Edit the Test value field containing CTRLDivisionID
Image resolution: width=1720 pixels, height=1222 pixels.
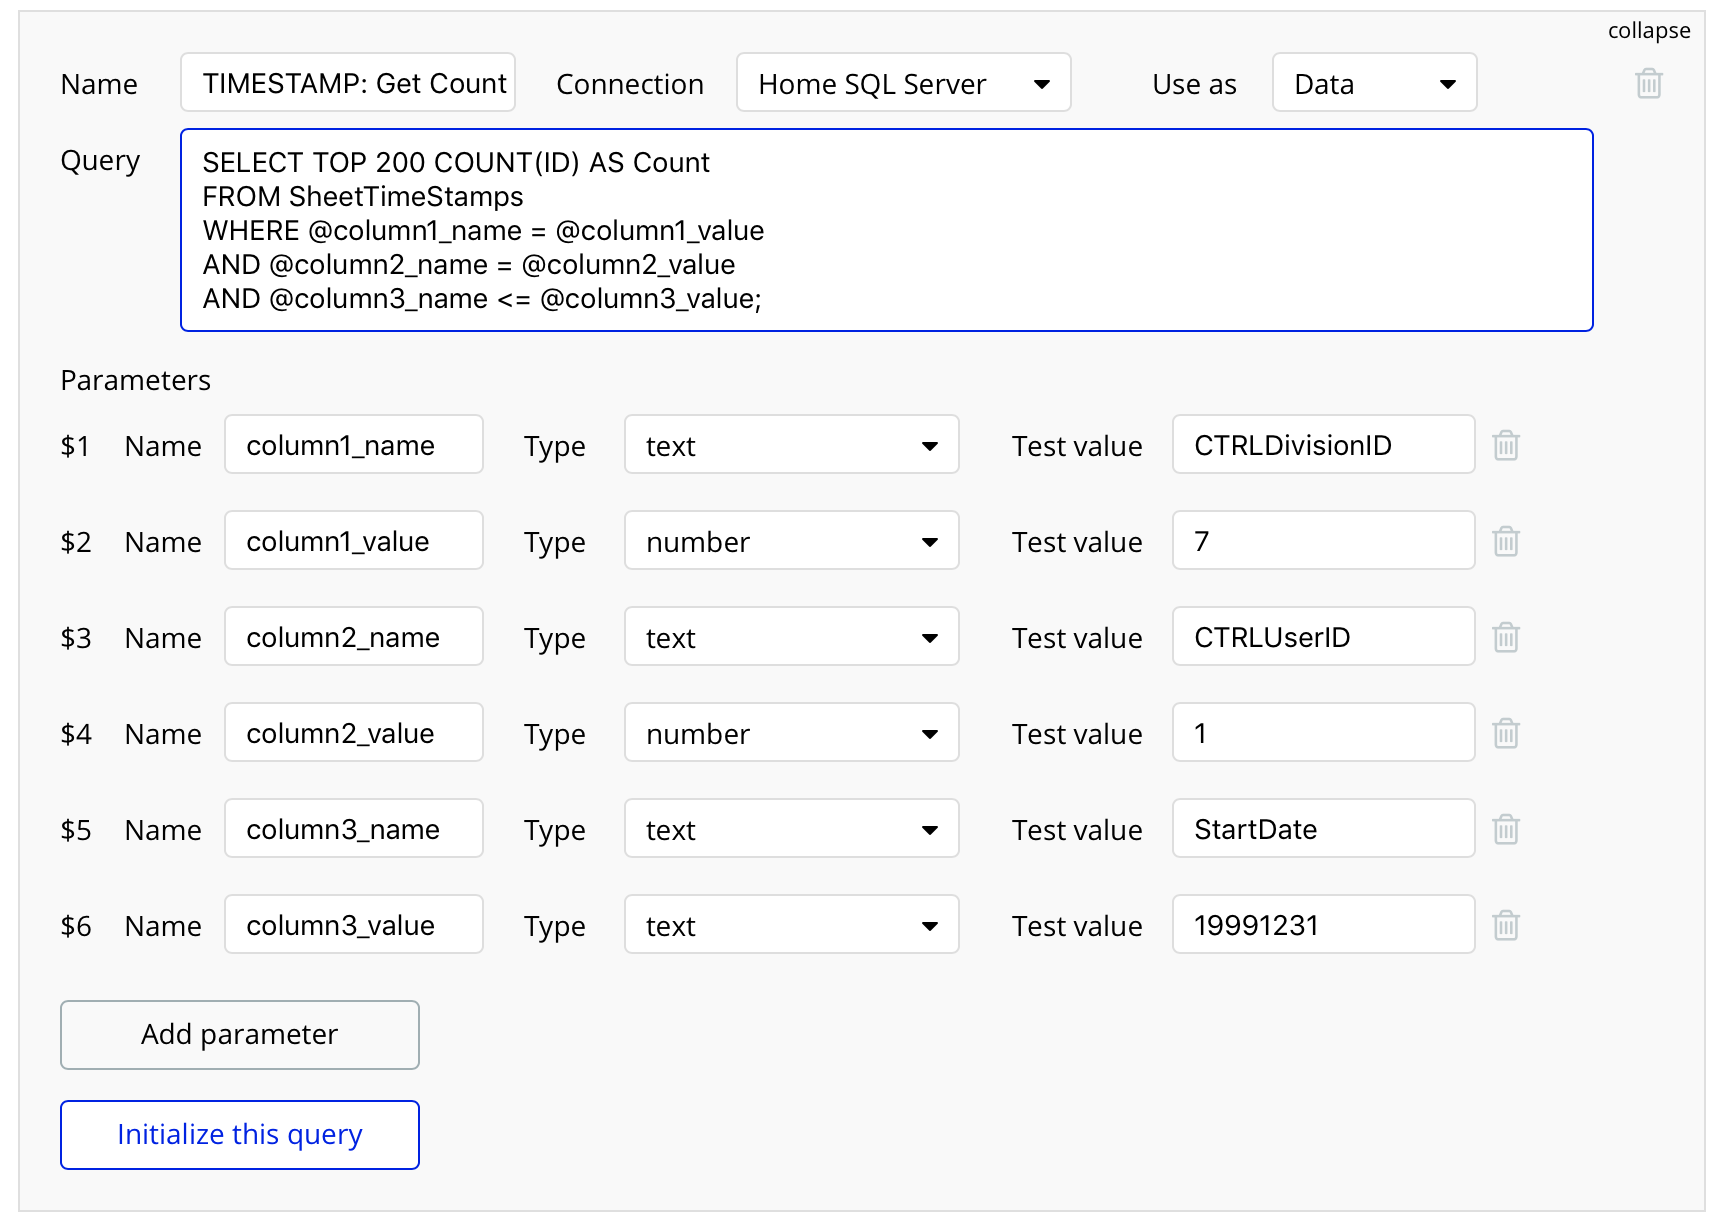pos(1322,445)
